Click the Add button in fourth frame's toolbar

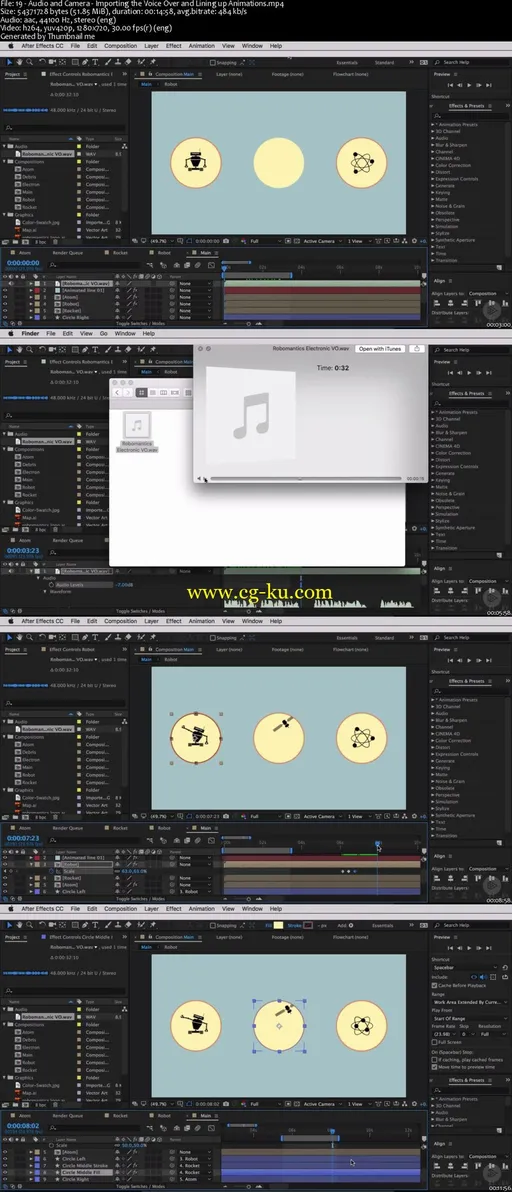tap(346, 925)
